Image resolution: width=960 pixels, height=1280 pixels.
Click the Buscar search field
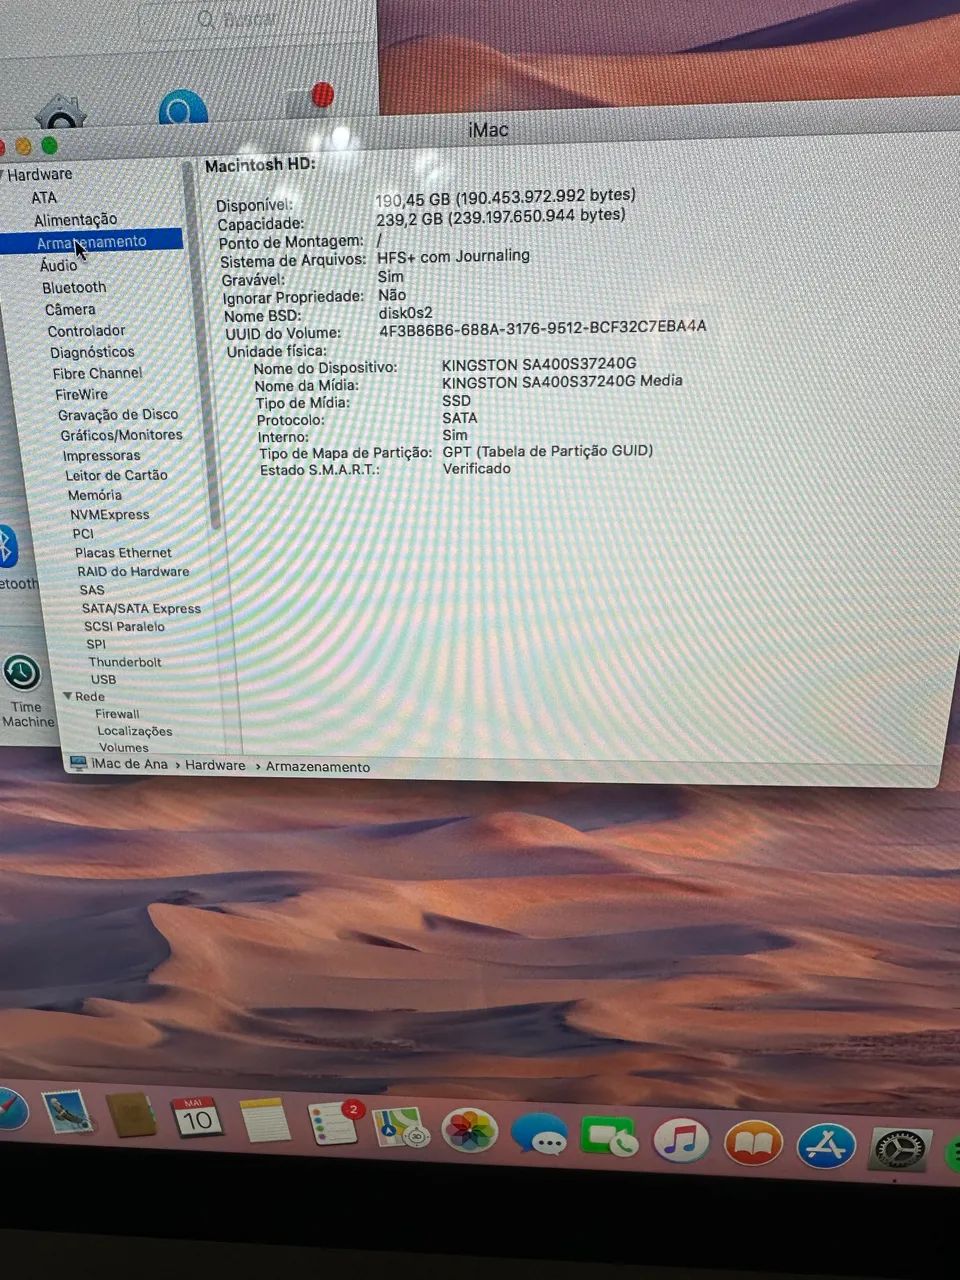250,18
